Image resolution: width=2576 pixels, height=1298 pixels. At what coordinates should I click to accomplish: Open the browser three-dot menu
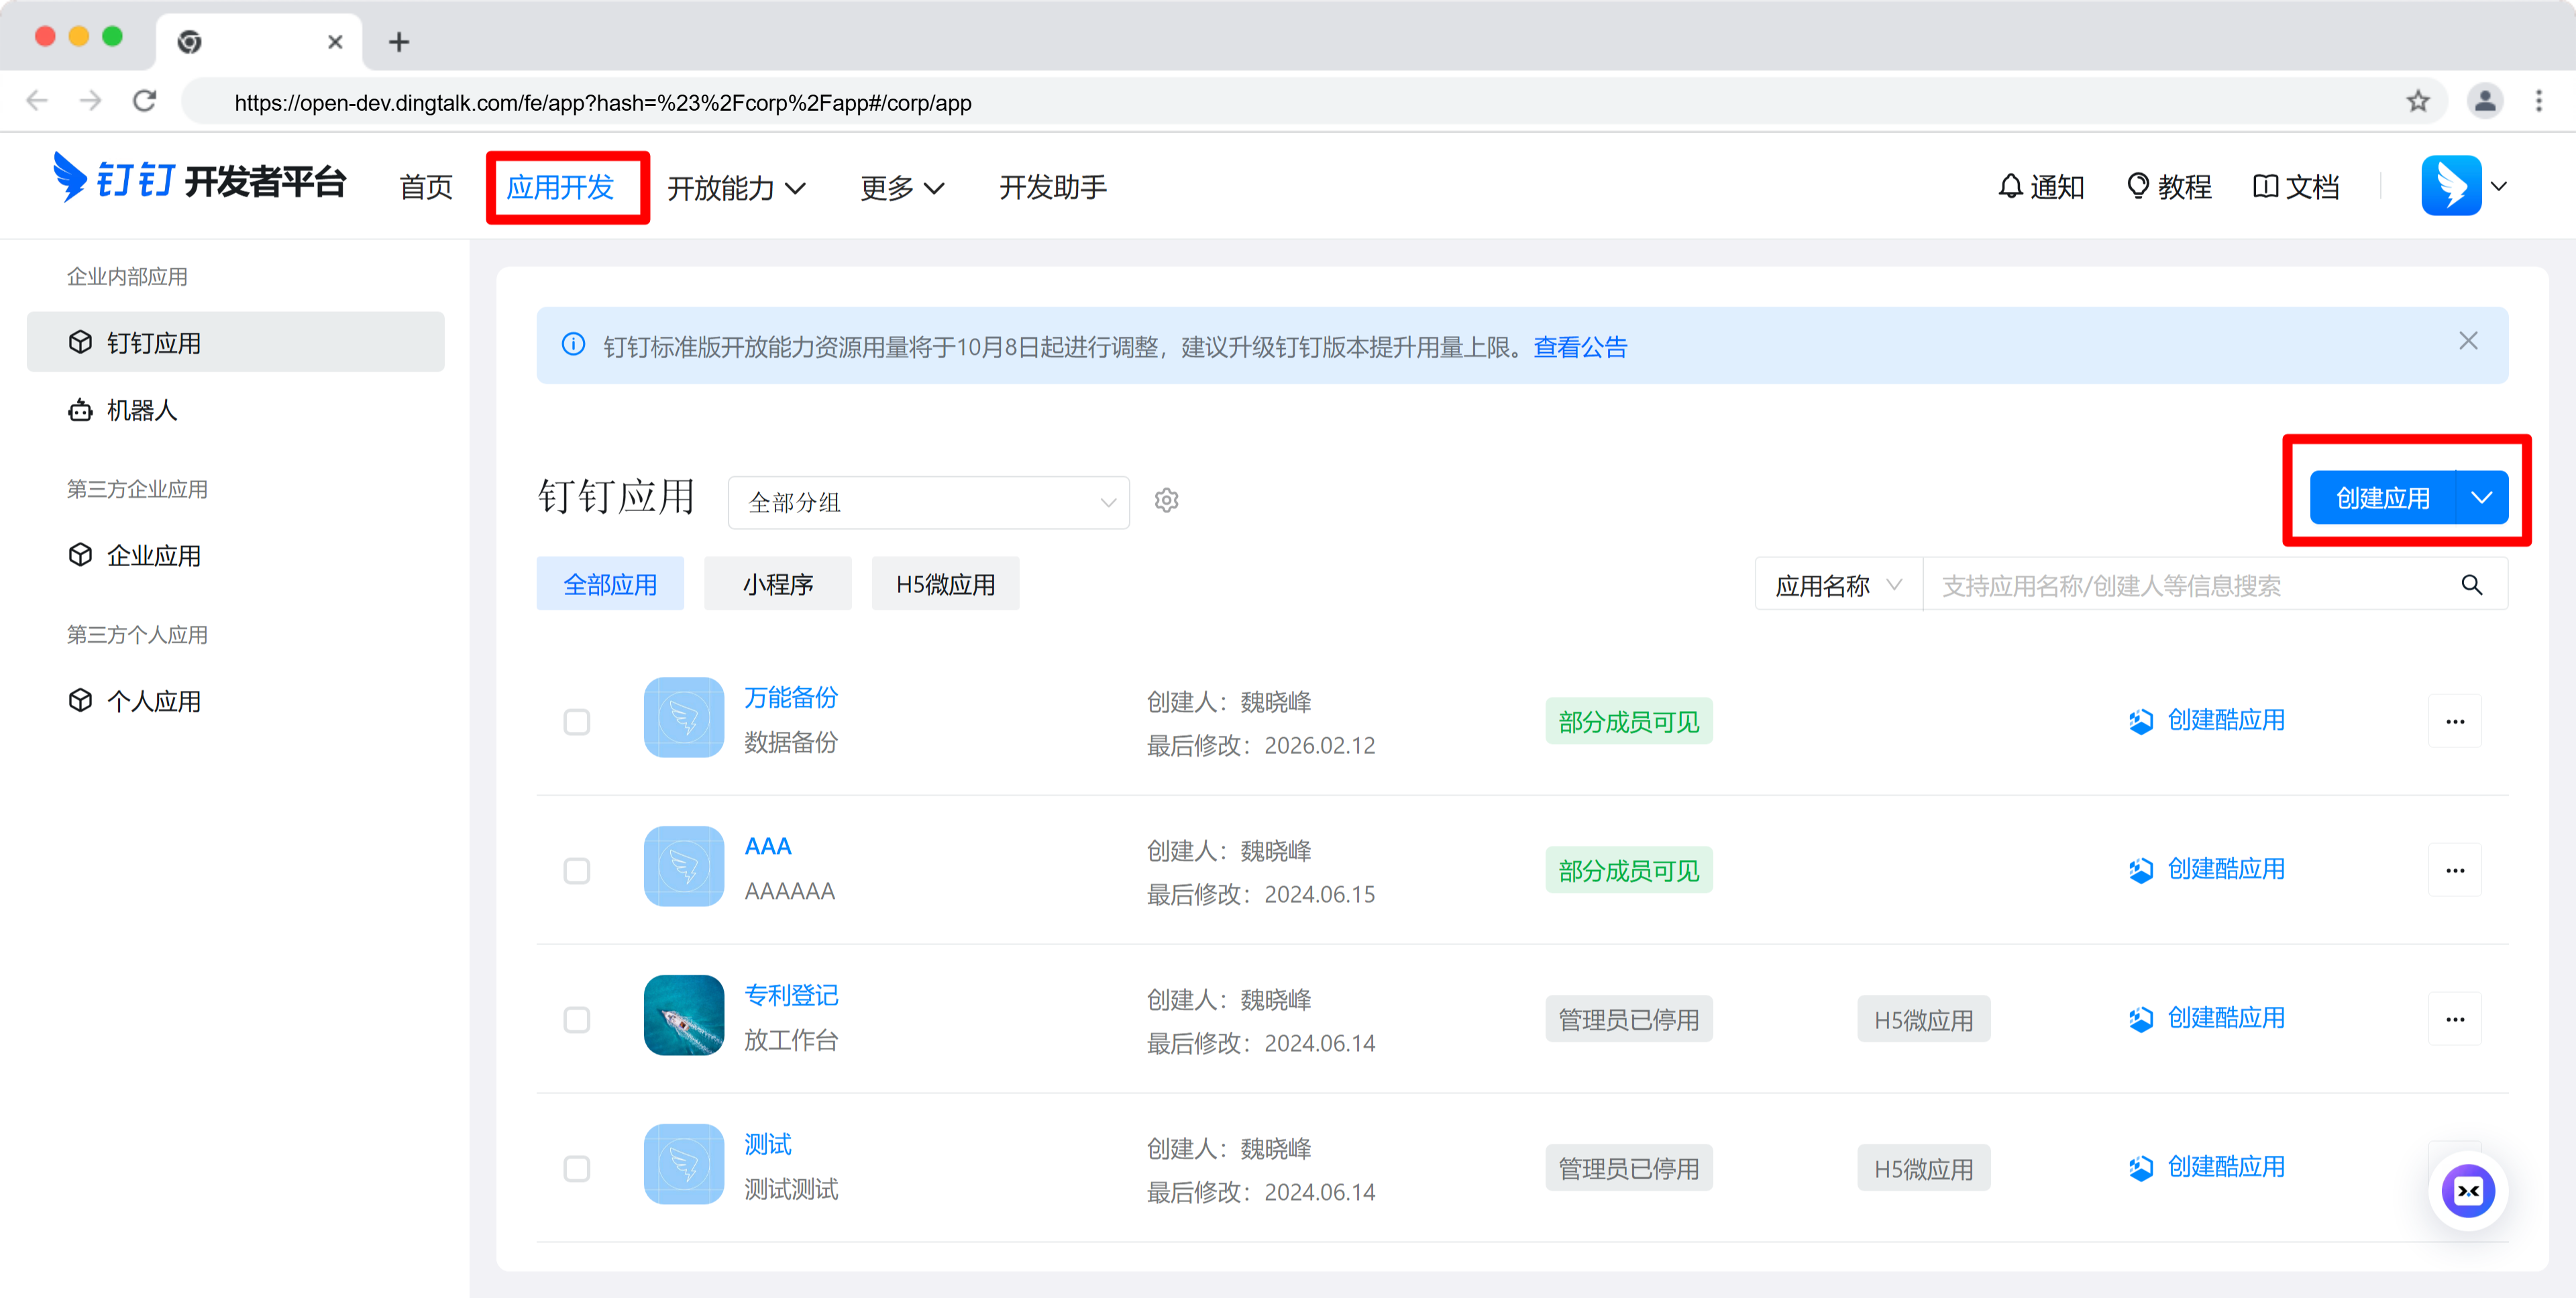click(x=2538, y=101)
